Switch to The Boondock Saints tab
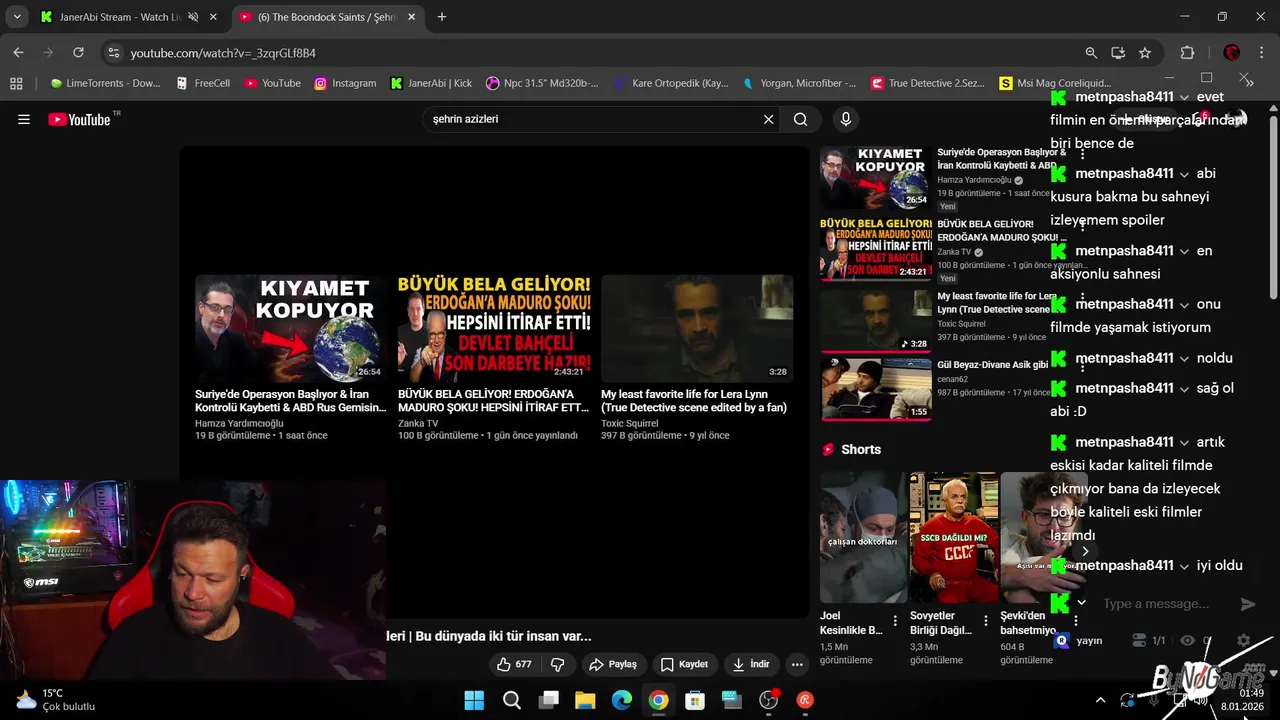1280x720 pixels. coord(327,17)
